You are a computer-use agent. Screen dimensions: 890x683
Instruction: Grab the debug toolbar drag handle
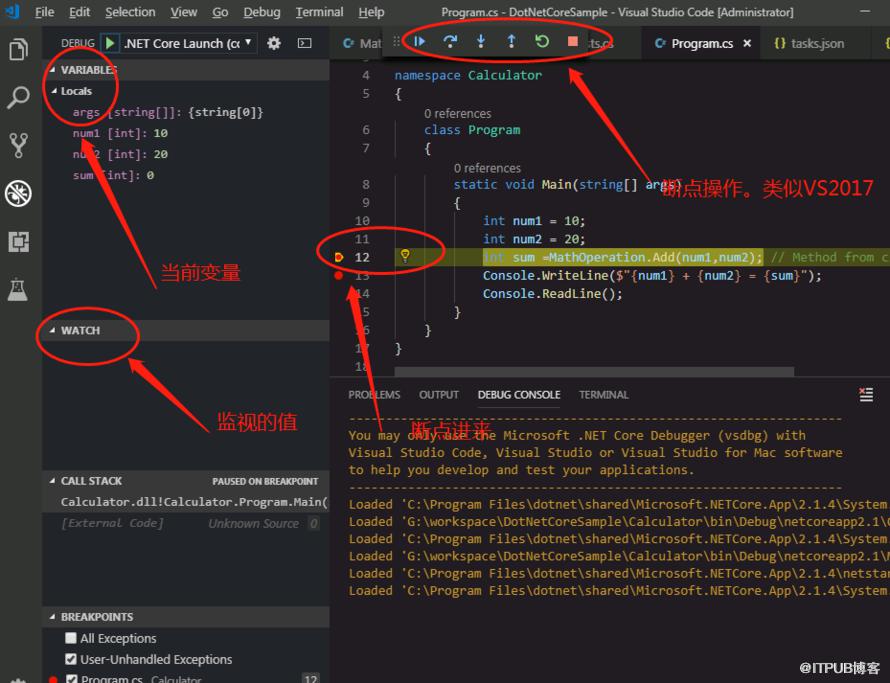coord(397,41)
